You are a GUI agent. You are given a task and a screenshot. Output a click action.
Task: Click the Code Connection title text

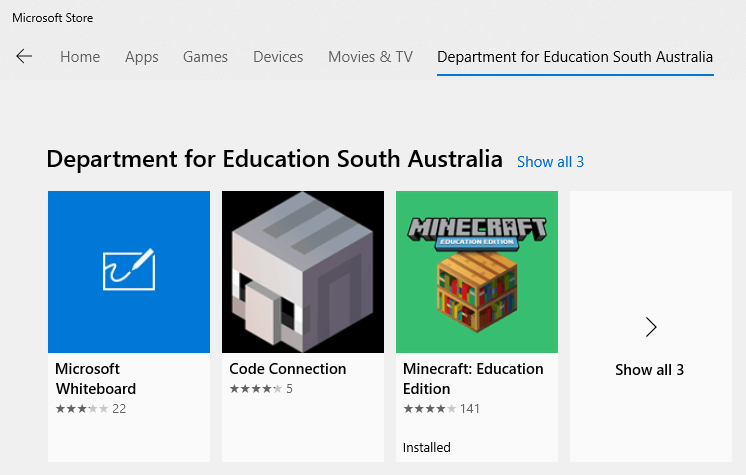click(287, 369)
